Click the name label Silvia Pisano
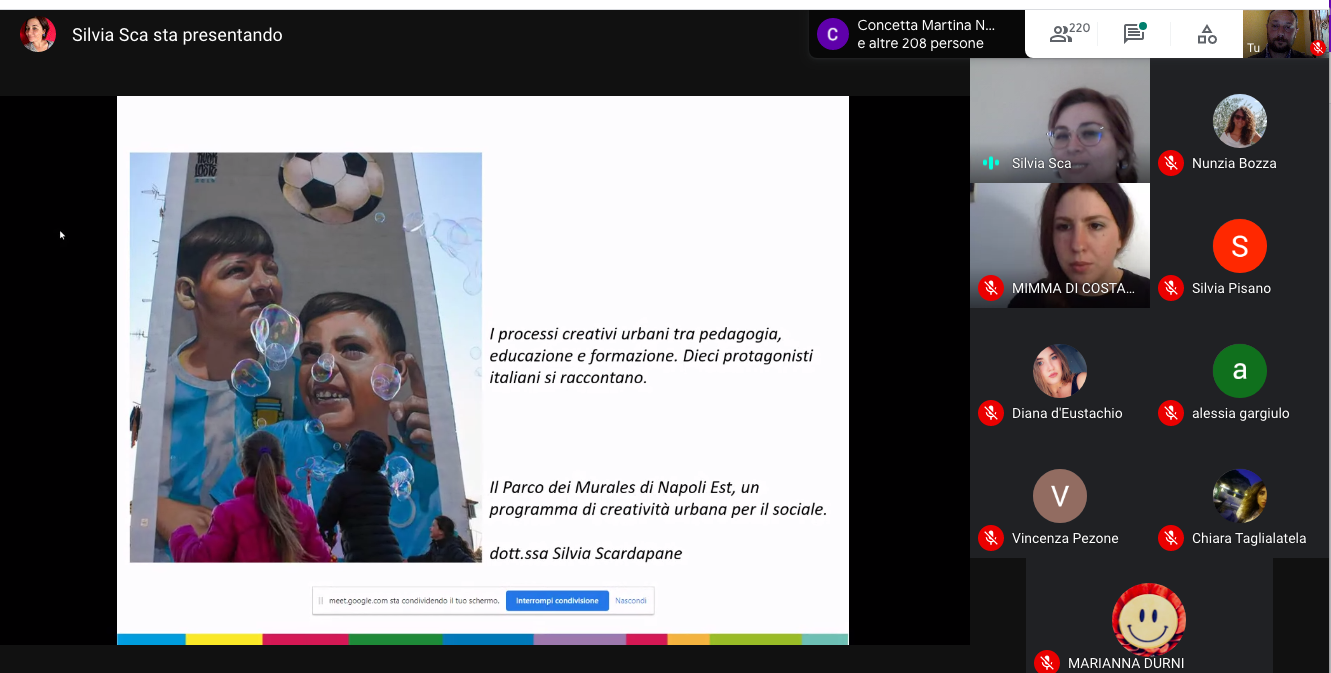 (x=1231, y=288)
